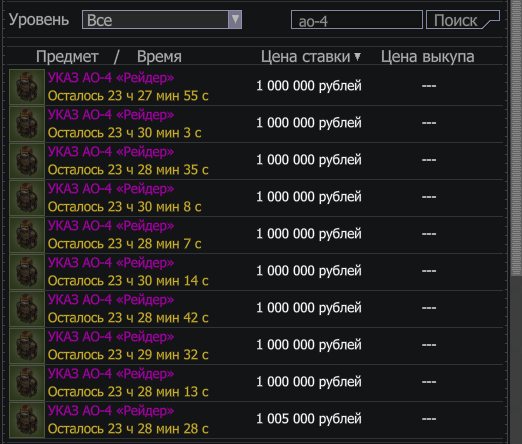Focus the search field containing ао-4
Viewport: 522px width, 444px height.
357,20
